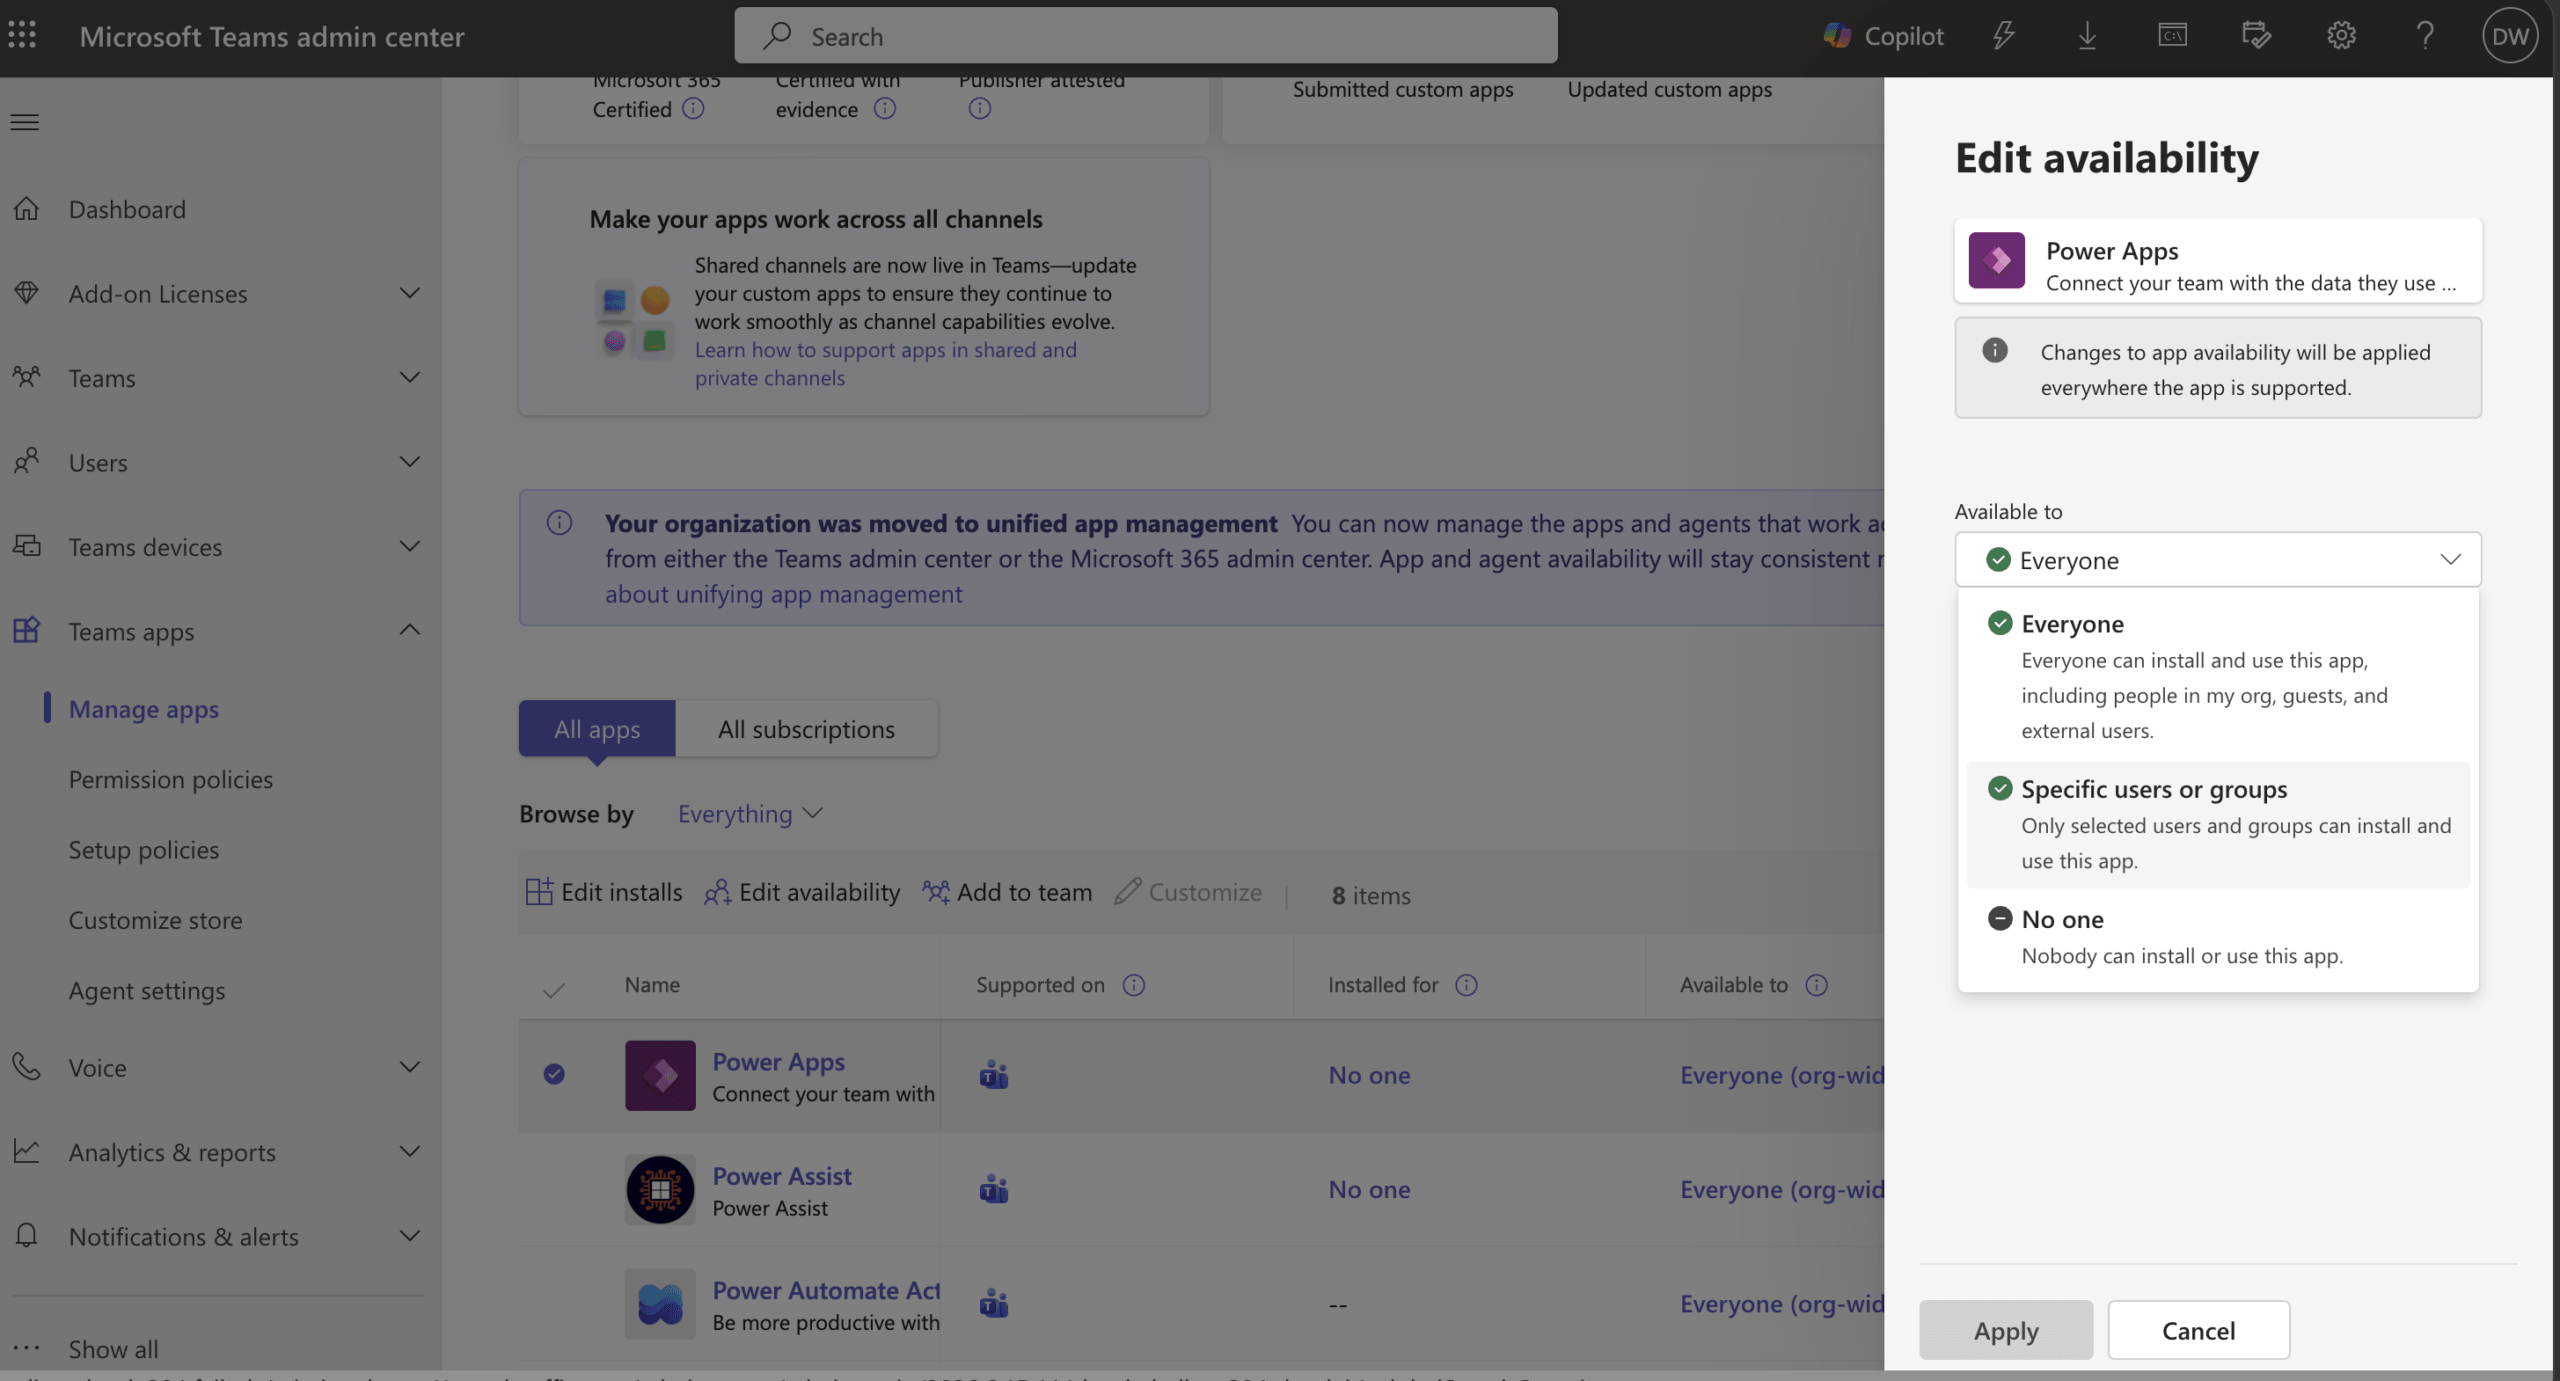Collapse the Teams apps nav section
Image resolution: width=2560 pixels, height=1381 pixels.
pos(410,630)
